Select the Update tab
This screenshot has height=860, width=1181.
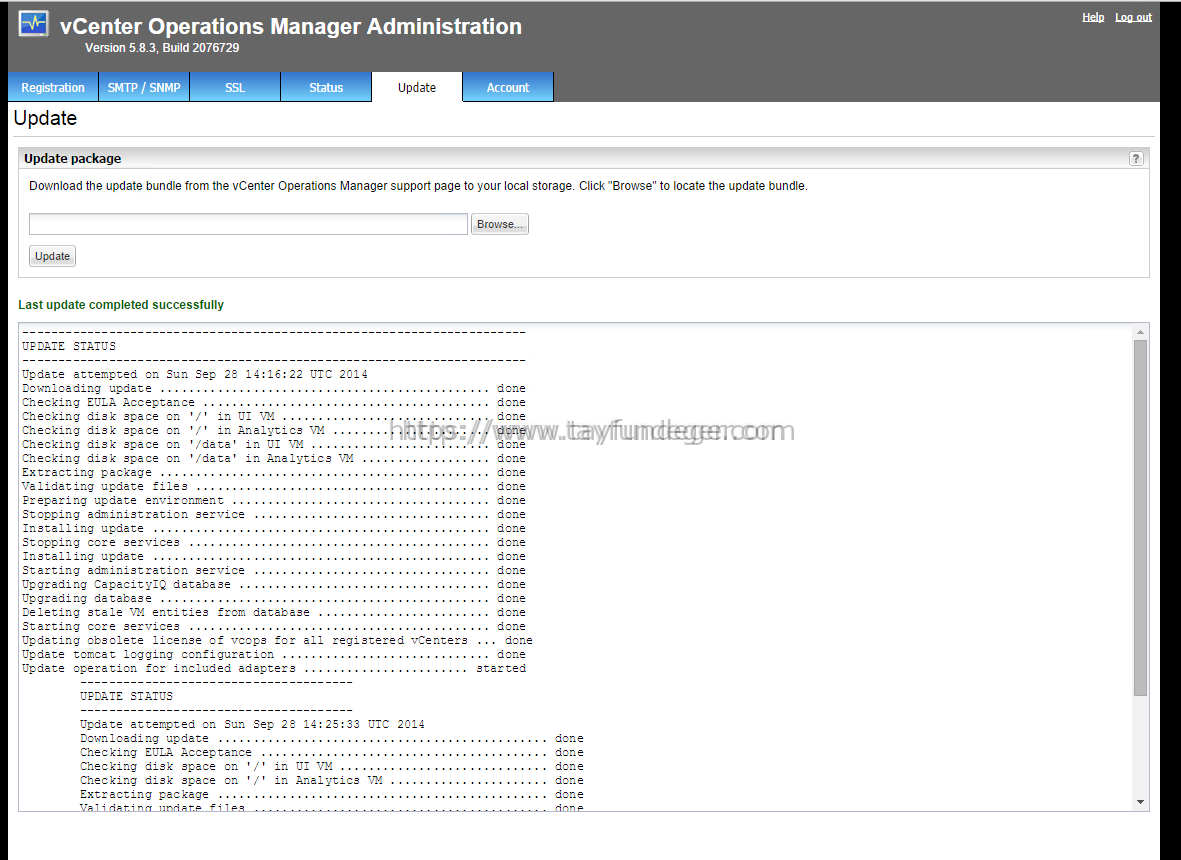coord(417,87)
